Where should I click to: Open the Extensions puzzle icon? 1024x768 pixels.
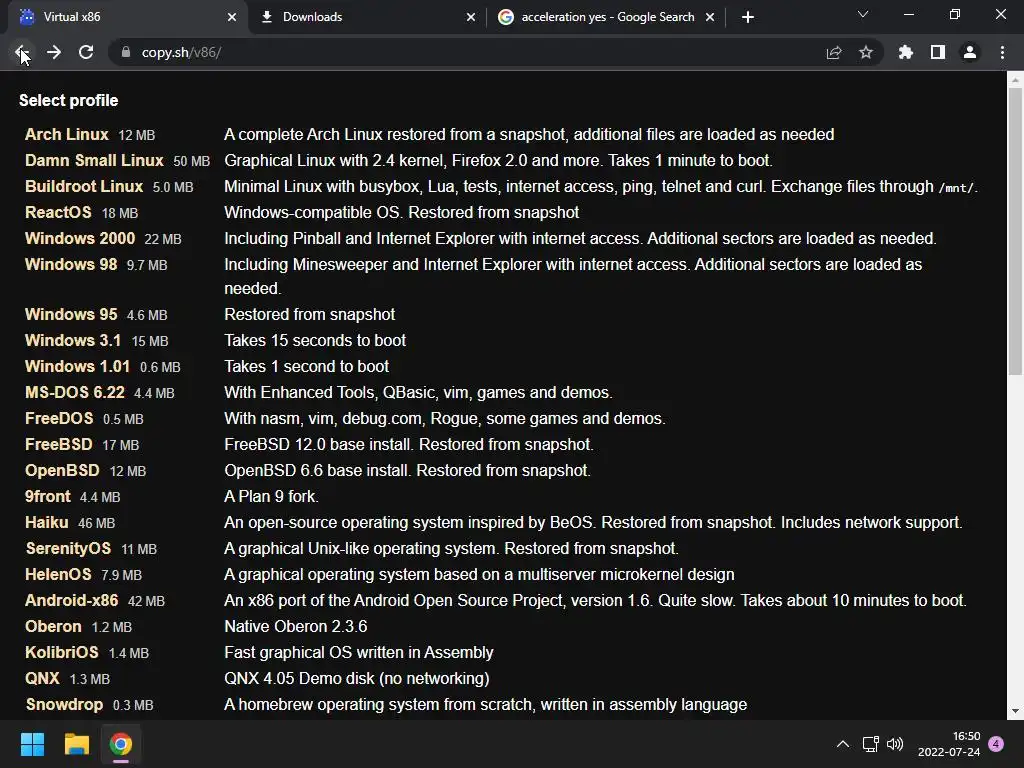click(905, 52)
